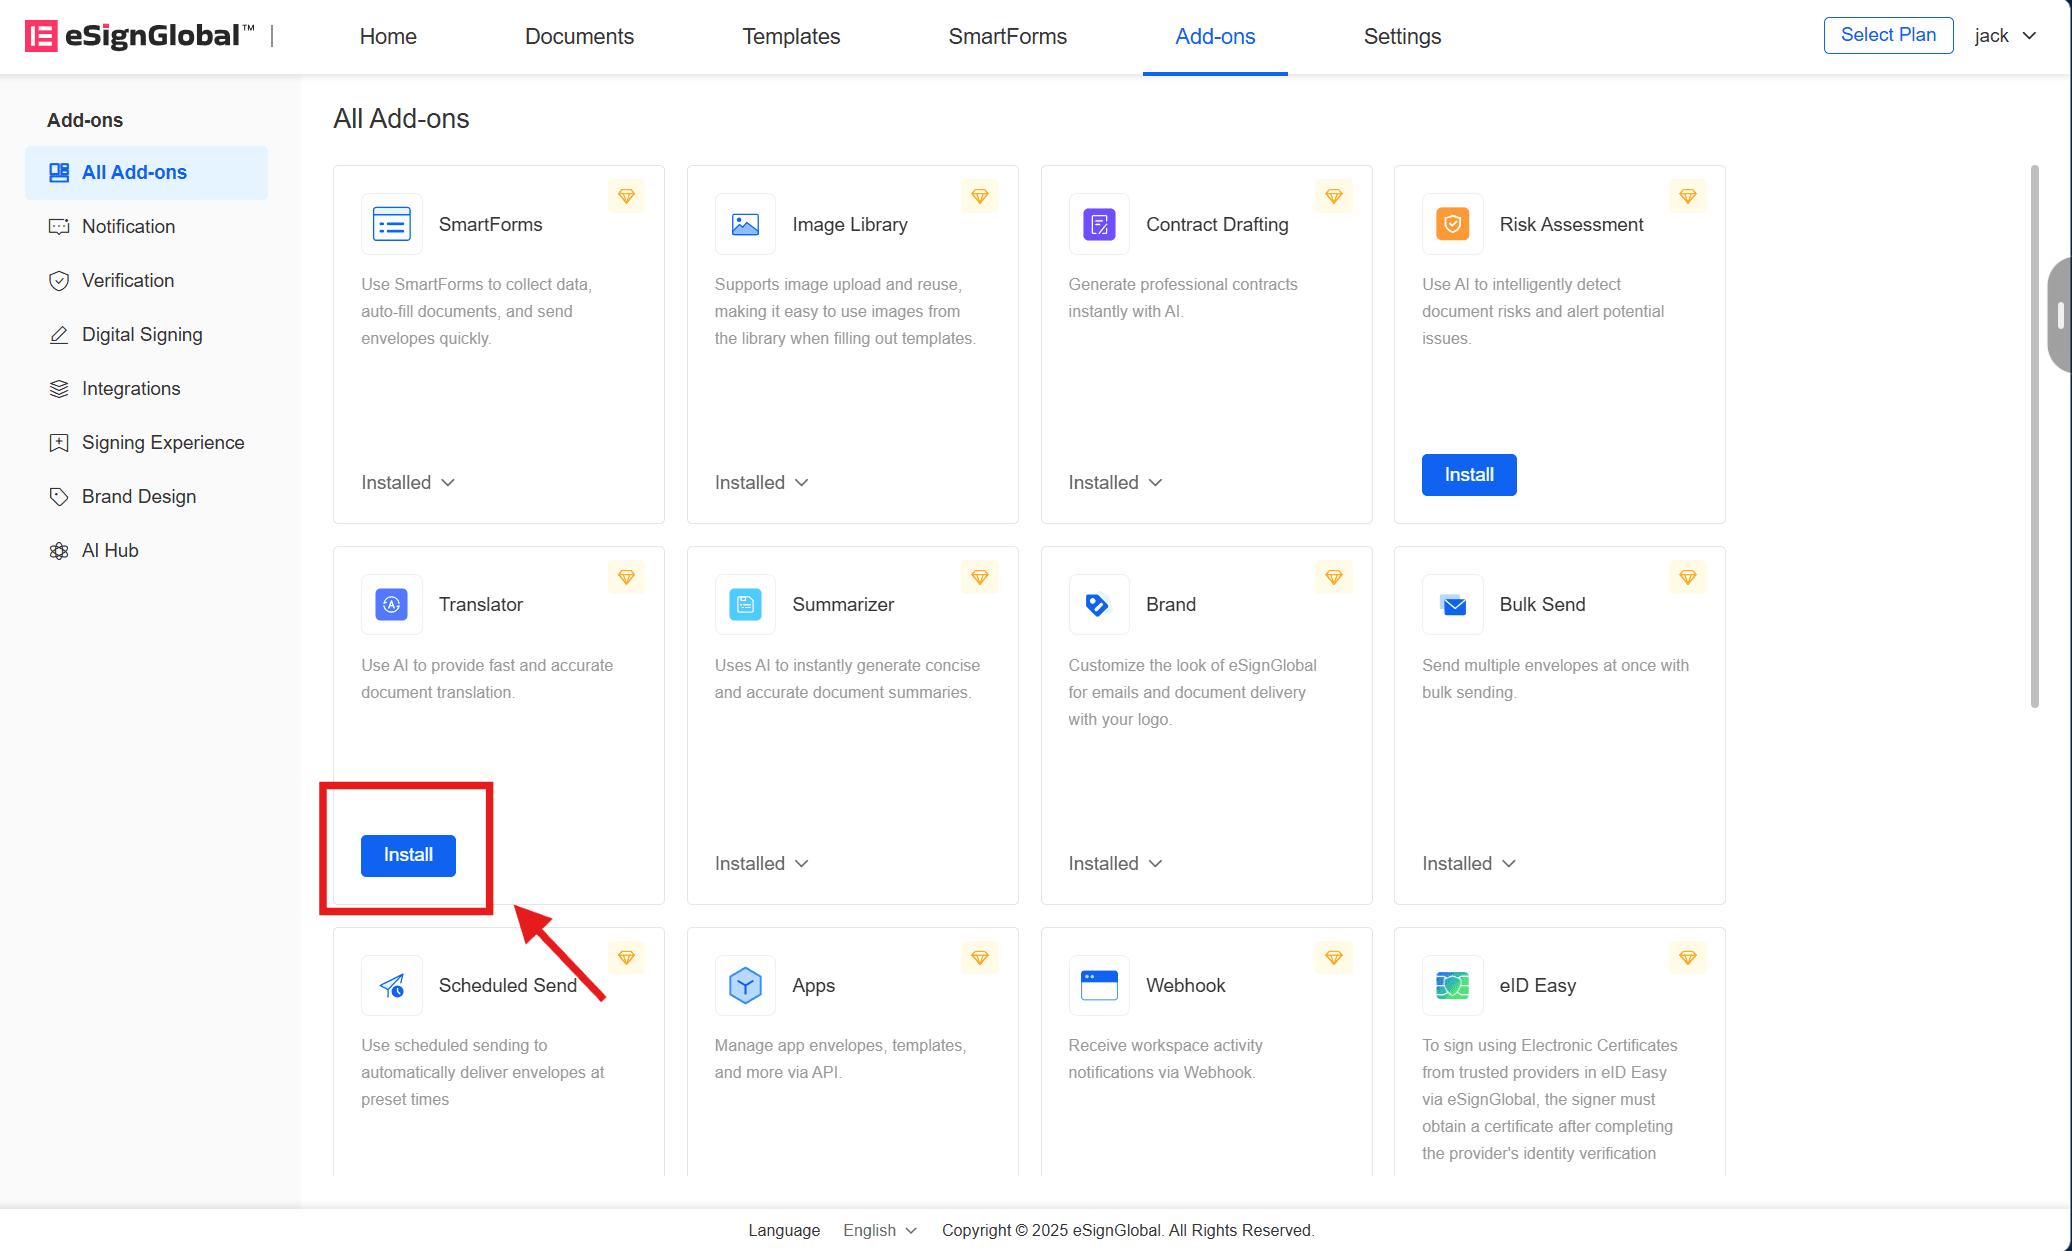Click the Bulk Send envelope icon
Viewport: 2072px width, 1251px height.
1452,604
